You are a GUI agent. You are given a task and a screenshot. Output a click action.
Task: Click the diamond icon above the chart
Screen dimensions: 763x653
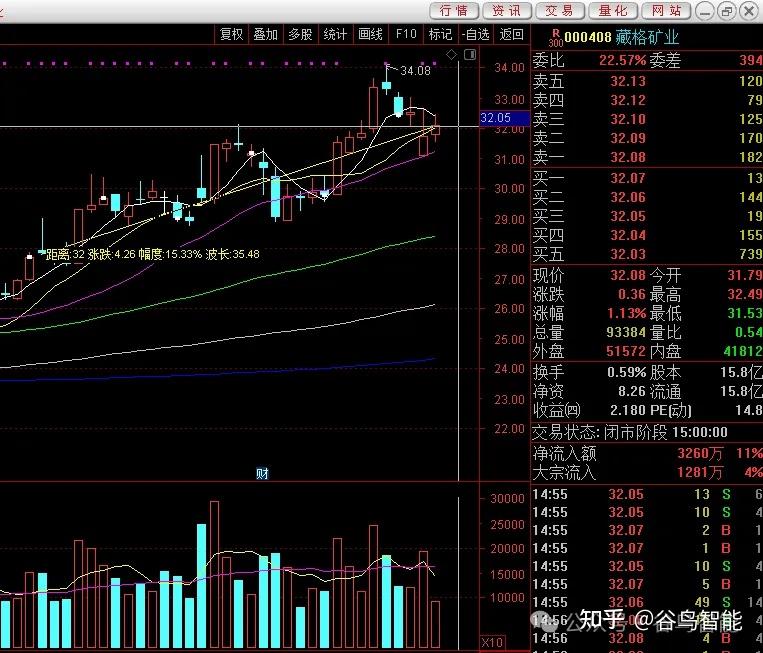click(451, 53)
